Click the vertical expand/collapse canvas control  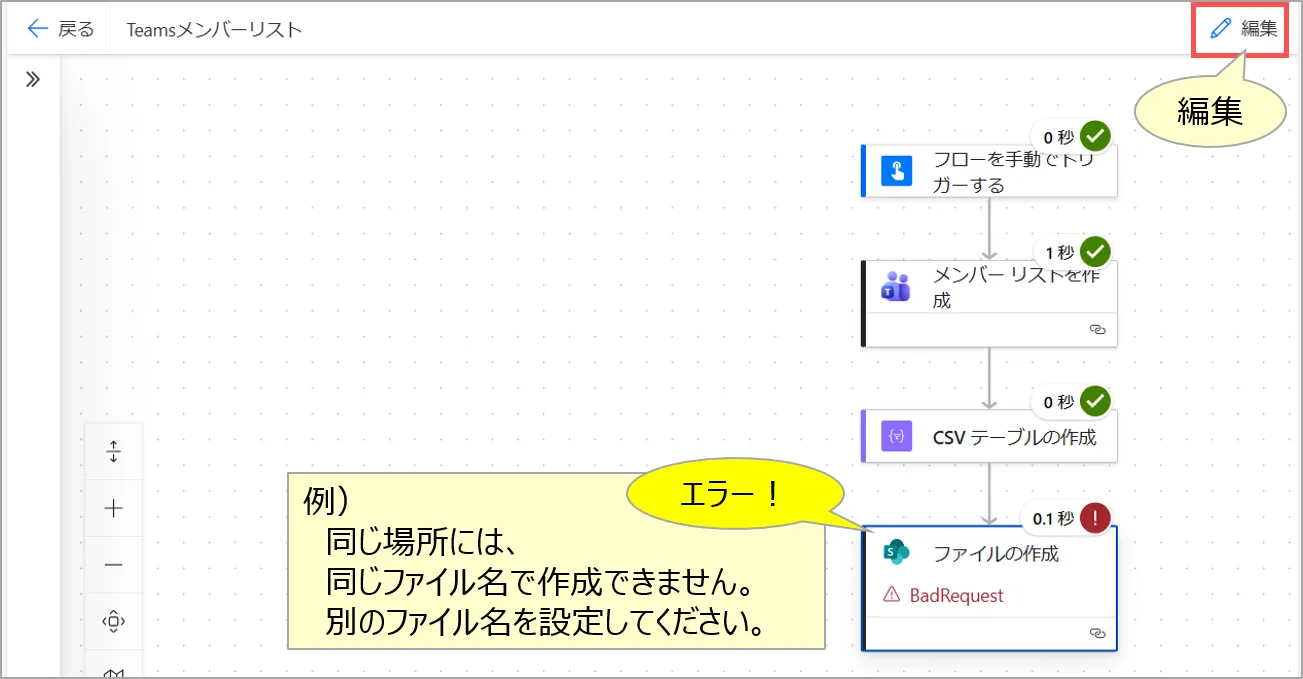click(x=114, y=452)
